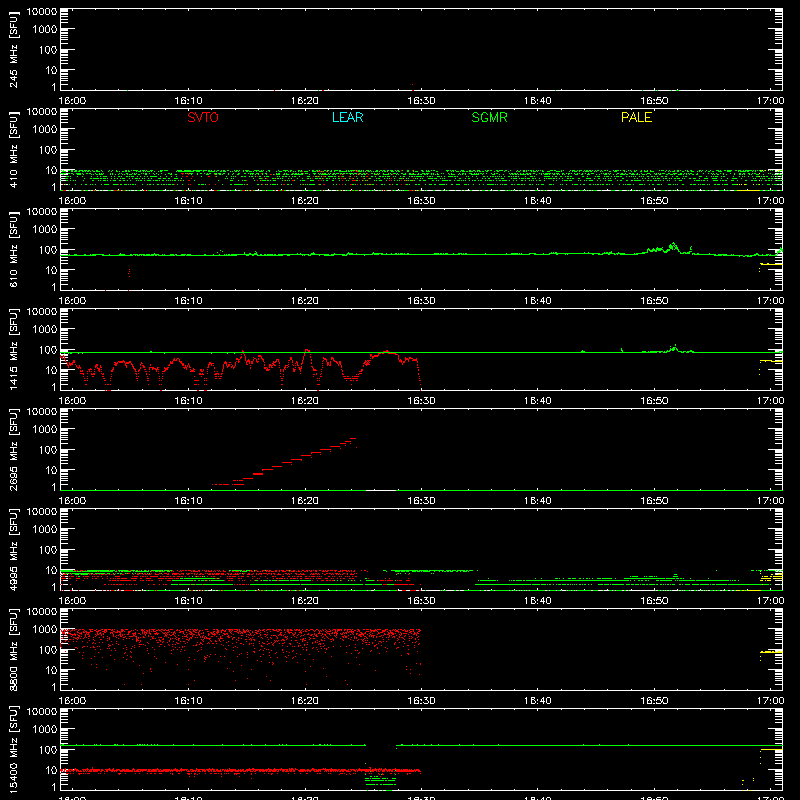Select the 1415 MHz [SFU] axis title
This screenshot has height=800, width=800.
pos(13,349)
